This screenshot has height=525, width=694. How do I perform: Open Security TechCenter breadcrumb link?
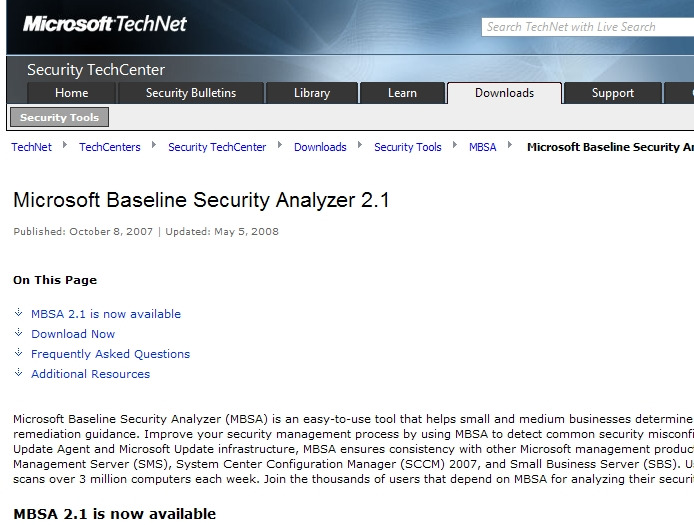(x=217, y=147)
